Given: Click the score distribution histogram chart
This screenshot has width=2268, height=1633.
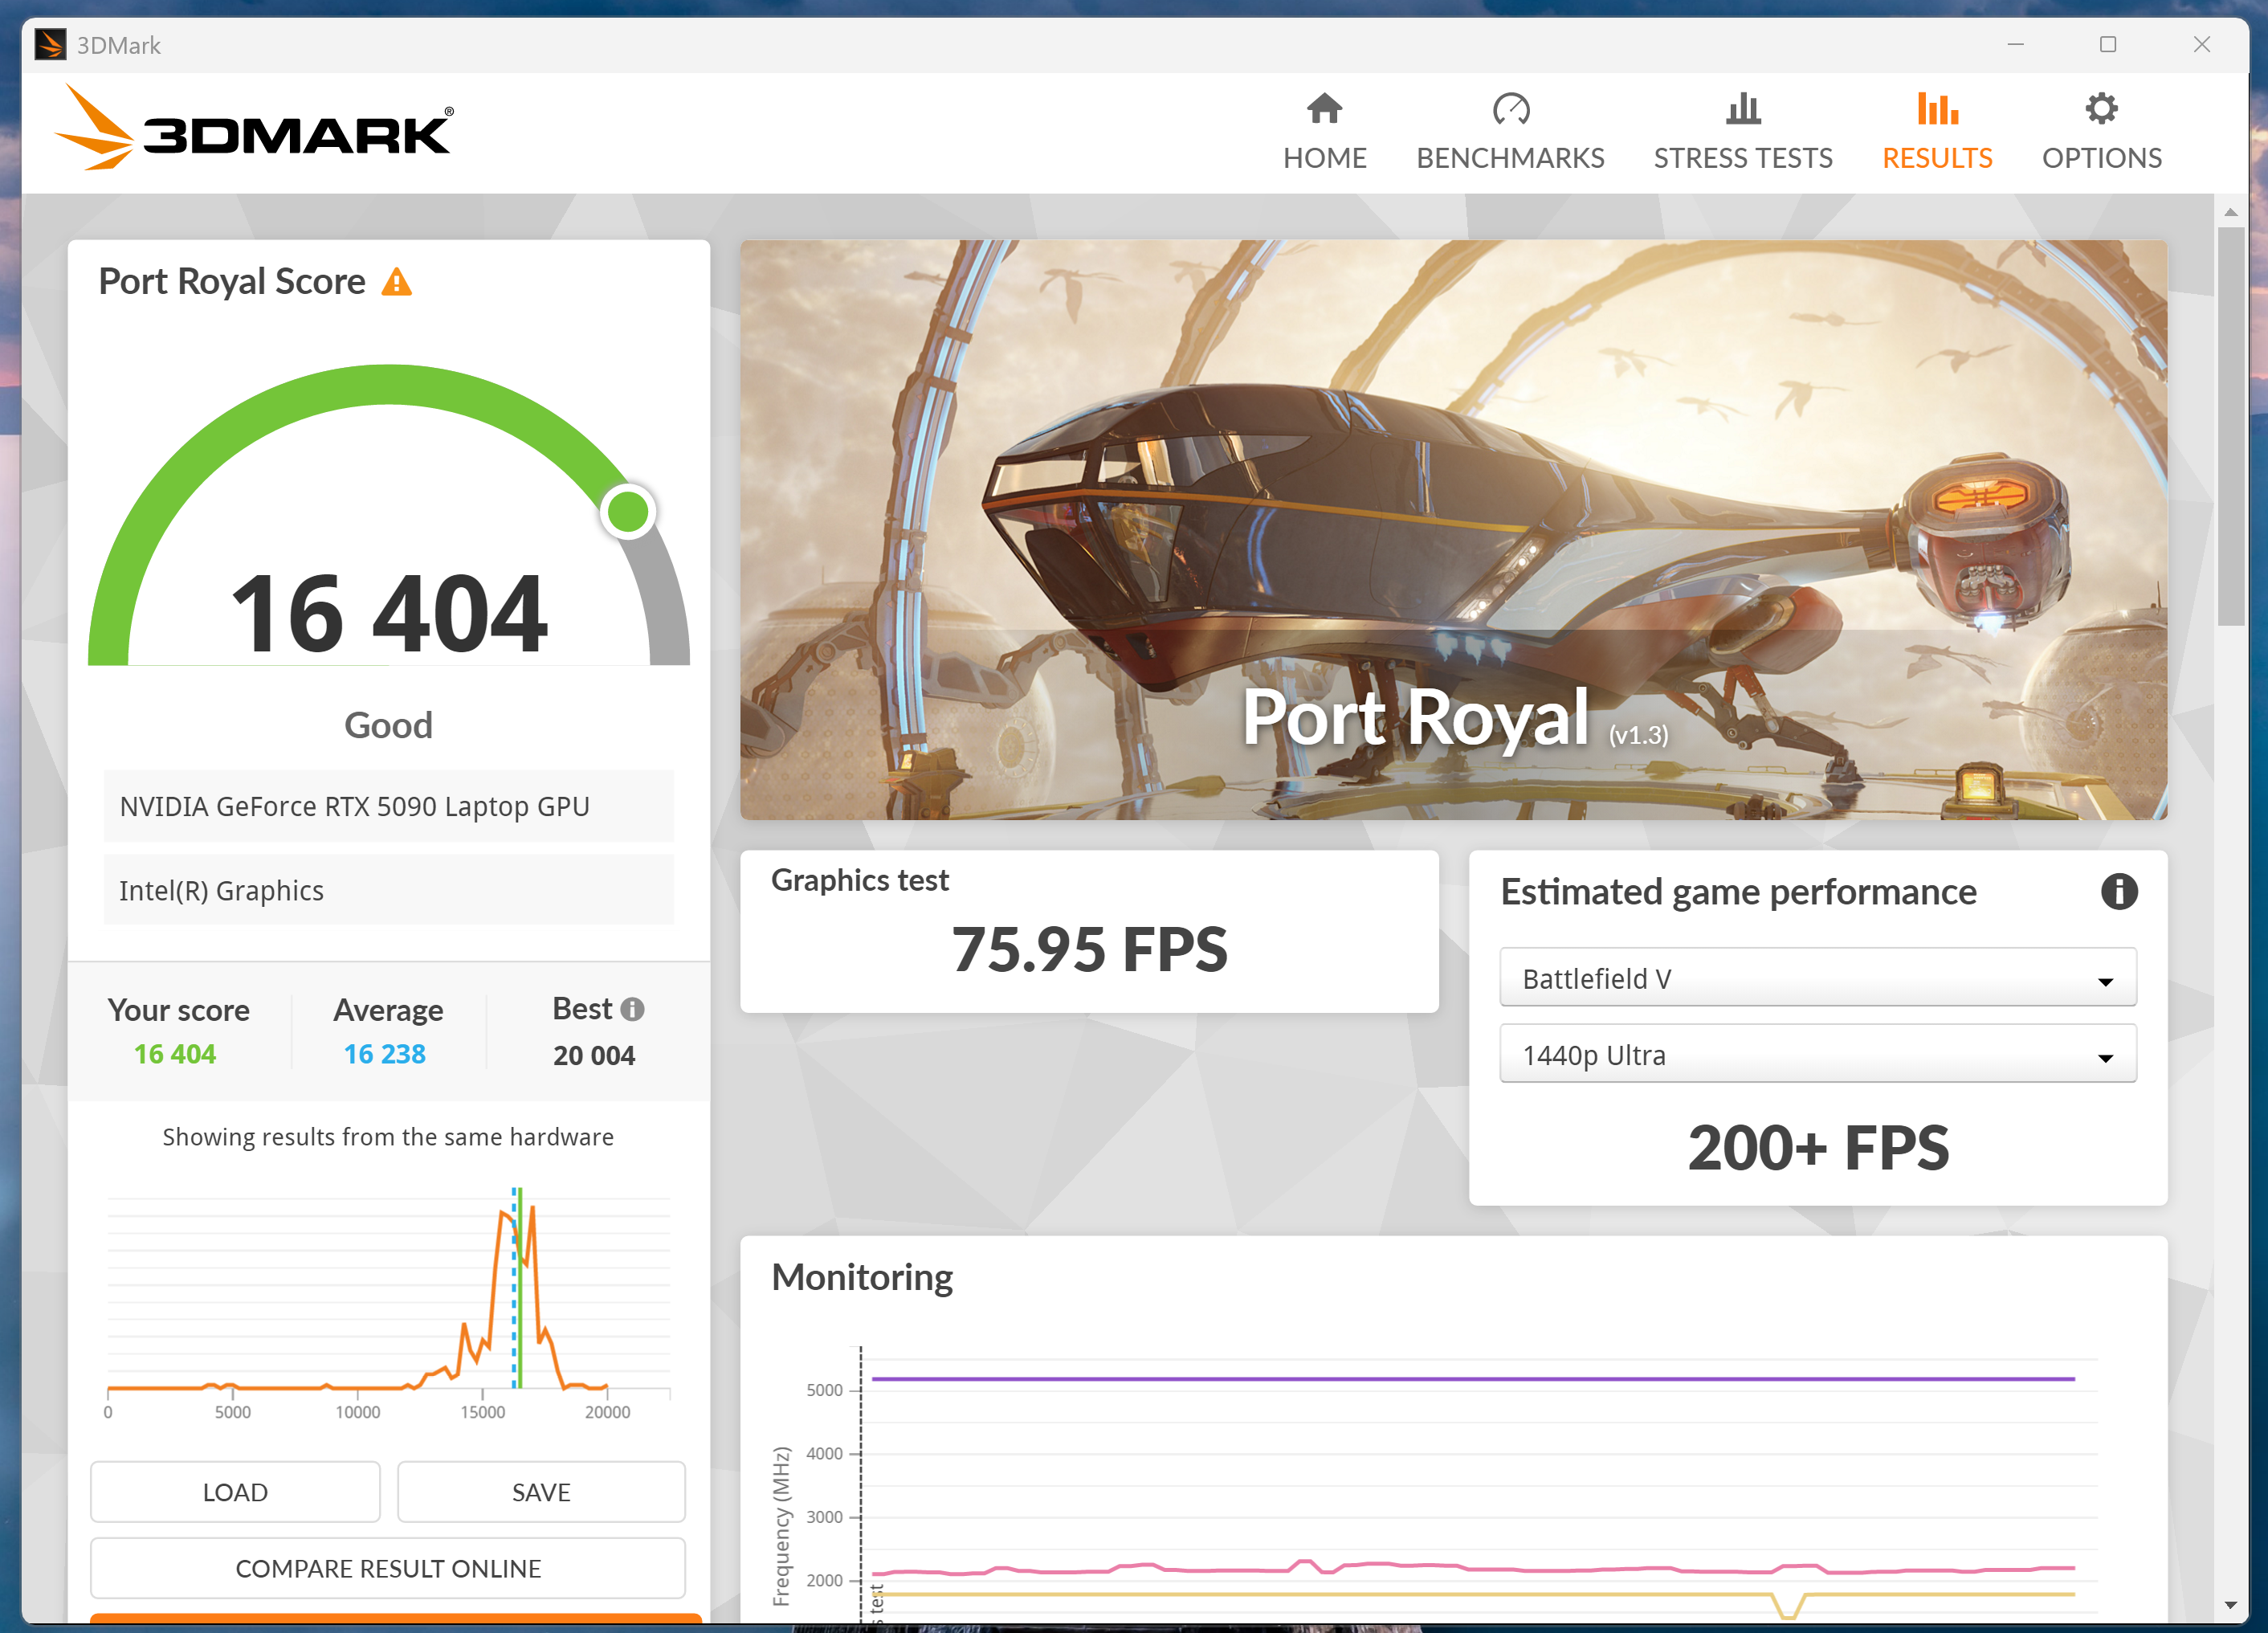Looking at the screenshot, I should coord(388,1302).
